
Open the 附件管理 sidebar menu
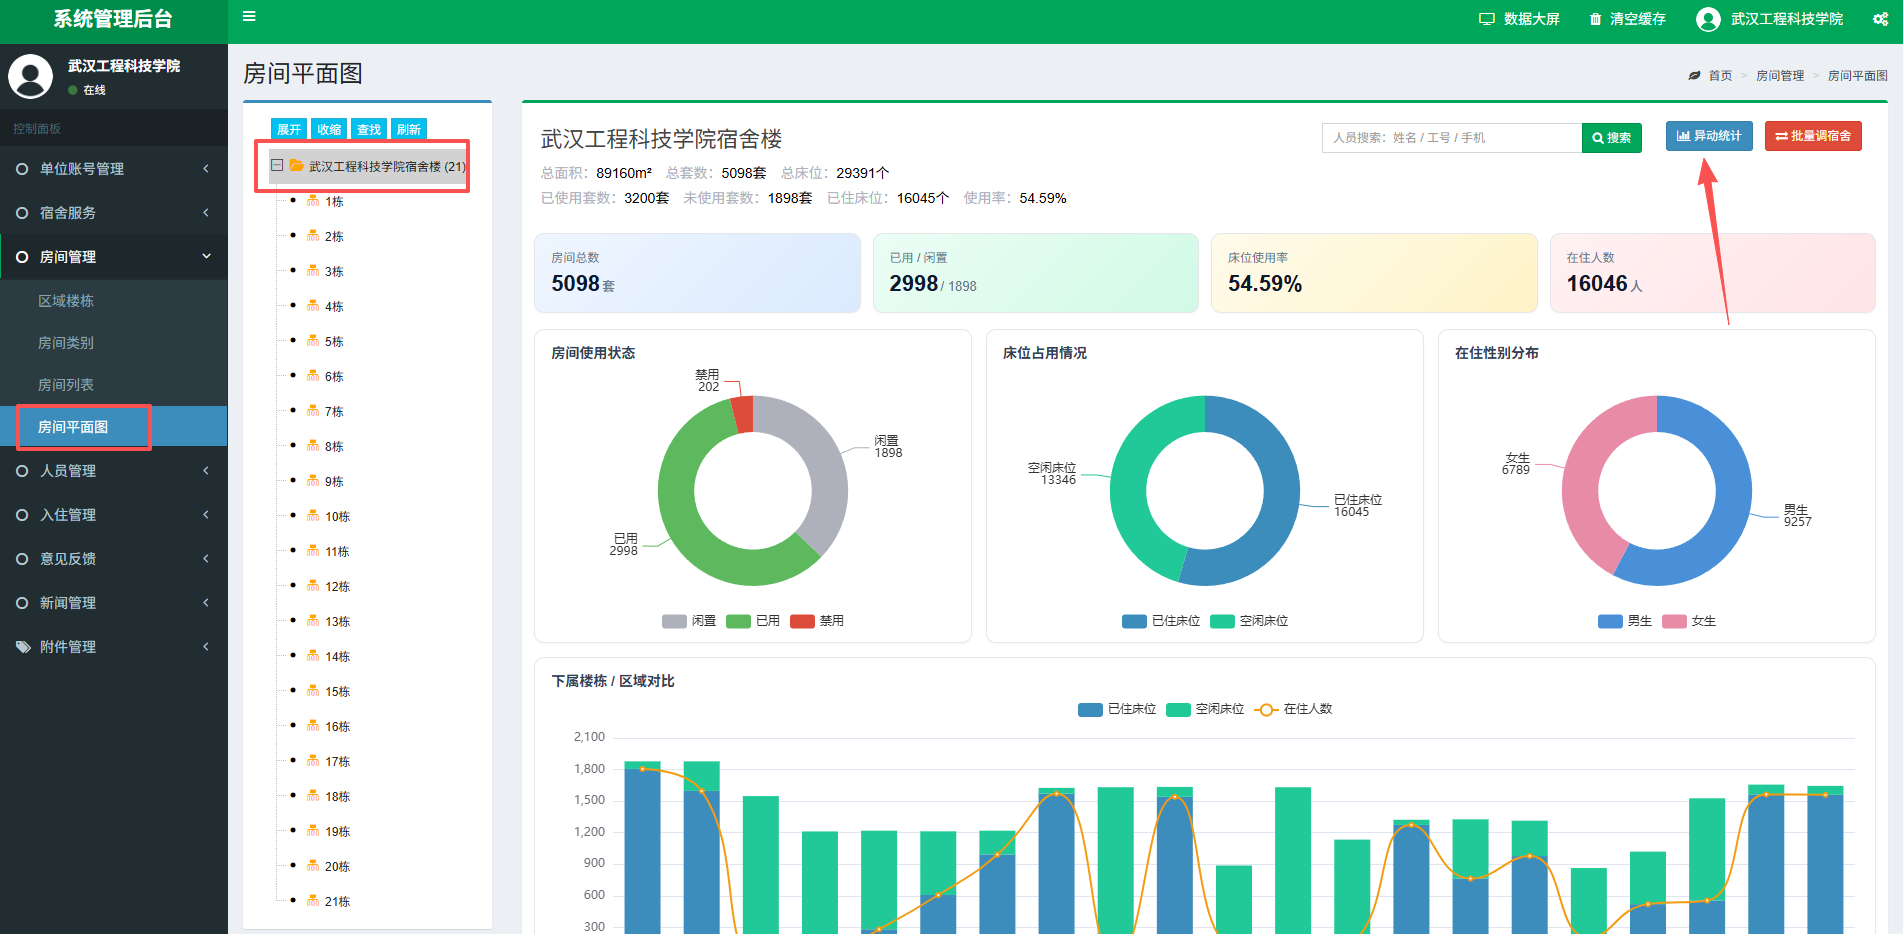[x=114, y=647]
